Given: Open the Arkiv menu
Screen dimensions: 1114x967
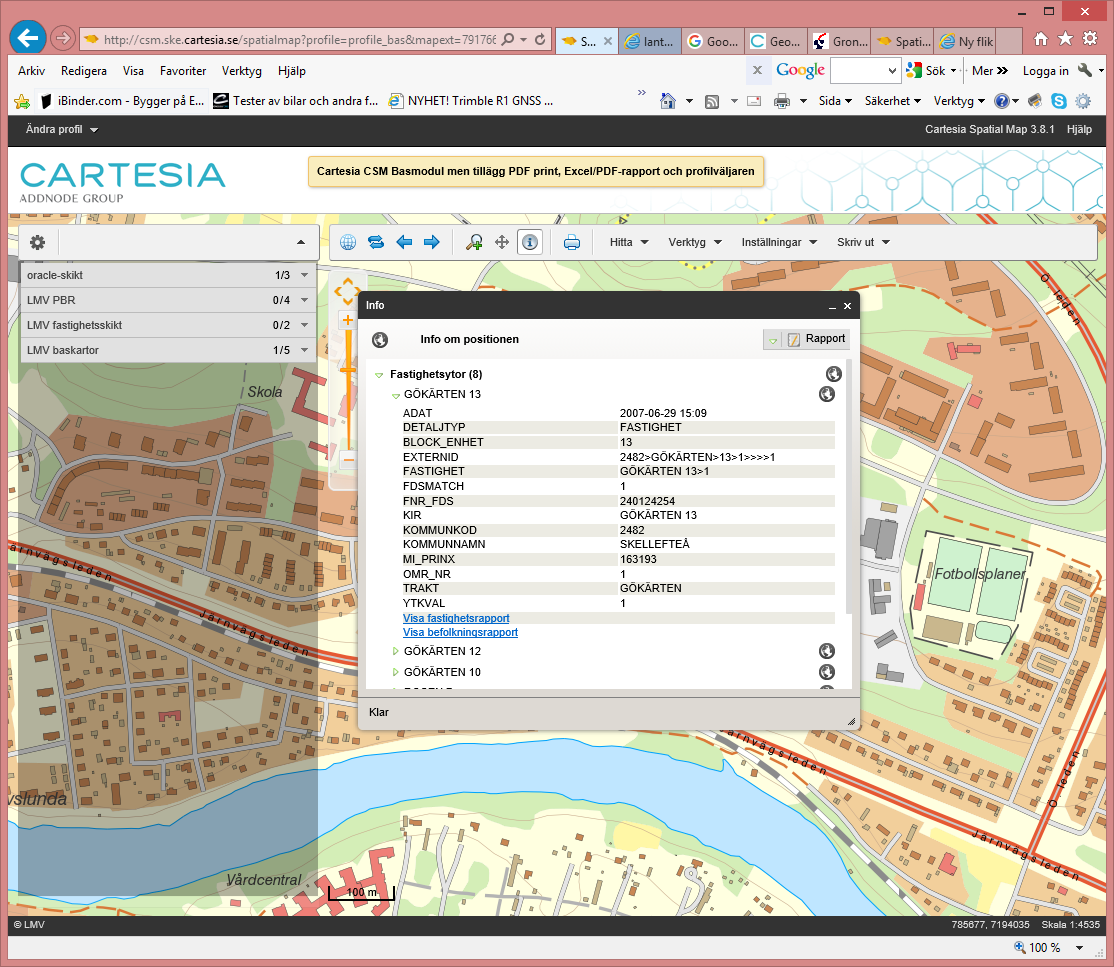Looking at the screenshot, I should click(31, 71).
